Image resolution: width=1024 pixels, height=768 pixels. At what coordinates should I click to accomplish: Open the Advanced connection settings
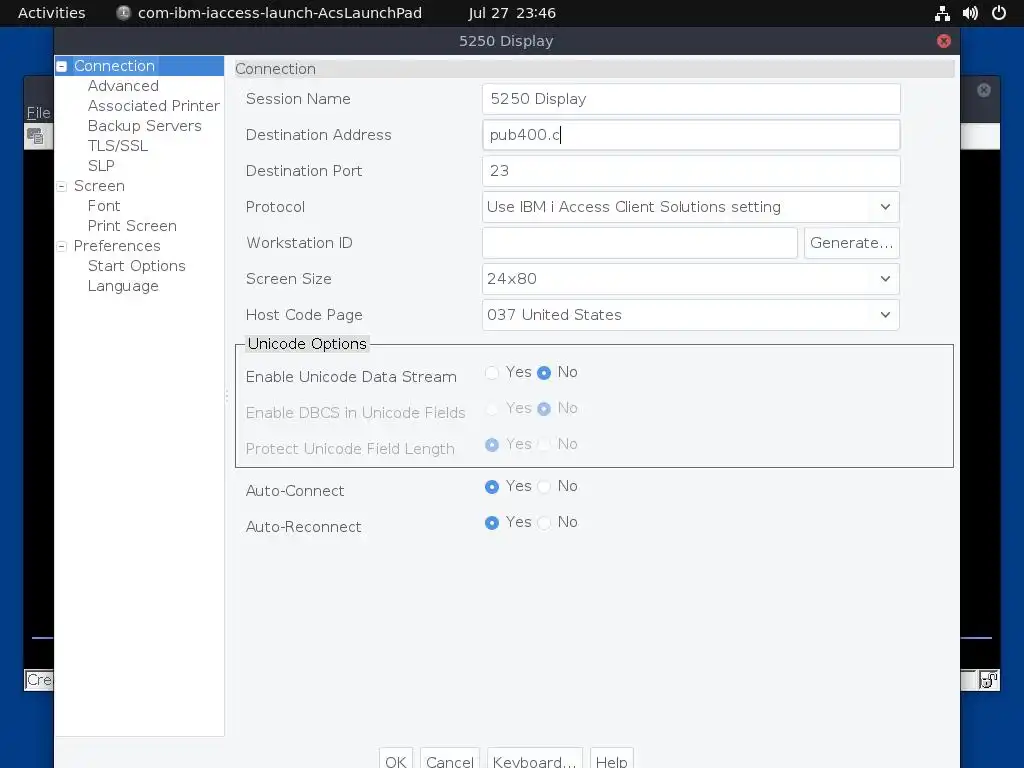pos(123,86)
